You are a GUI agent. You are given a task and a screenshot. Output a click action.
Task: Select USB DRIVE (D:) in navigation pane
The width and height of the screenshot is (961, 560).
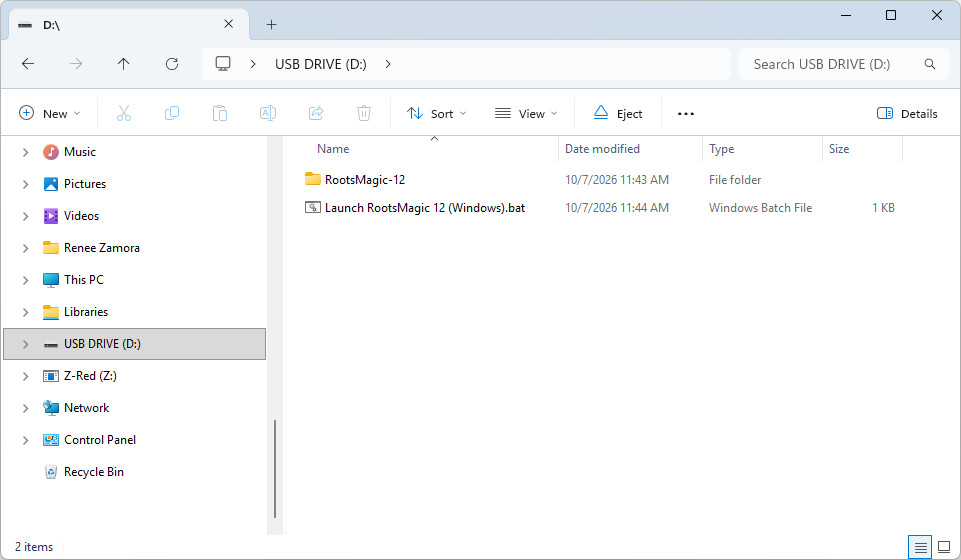tap(134, 344)
